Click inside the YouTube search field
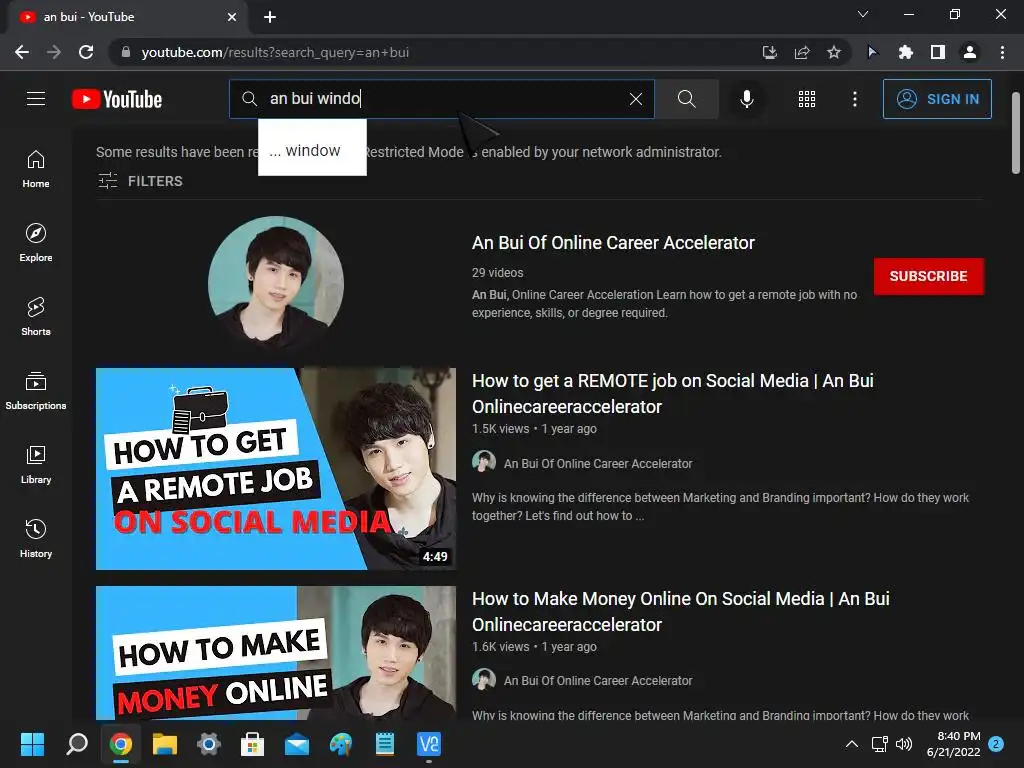Screen dimensions: 1024x768 click(441, 99)
